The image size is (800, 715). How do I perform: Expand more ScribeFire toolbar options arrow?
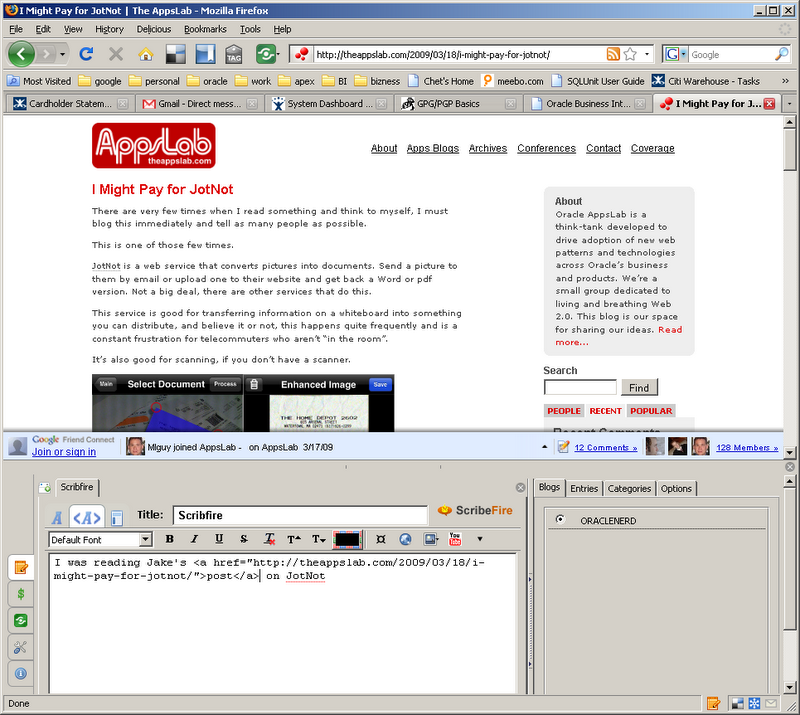pos(480,539)
